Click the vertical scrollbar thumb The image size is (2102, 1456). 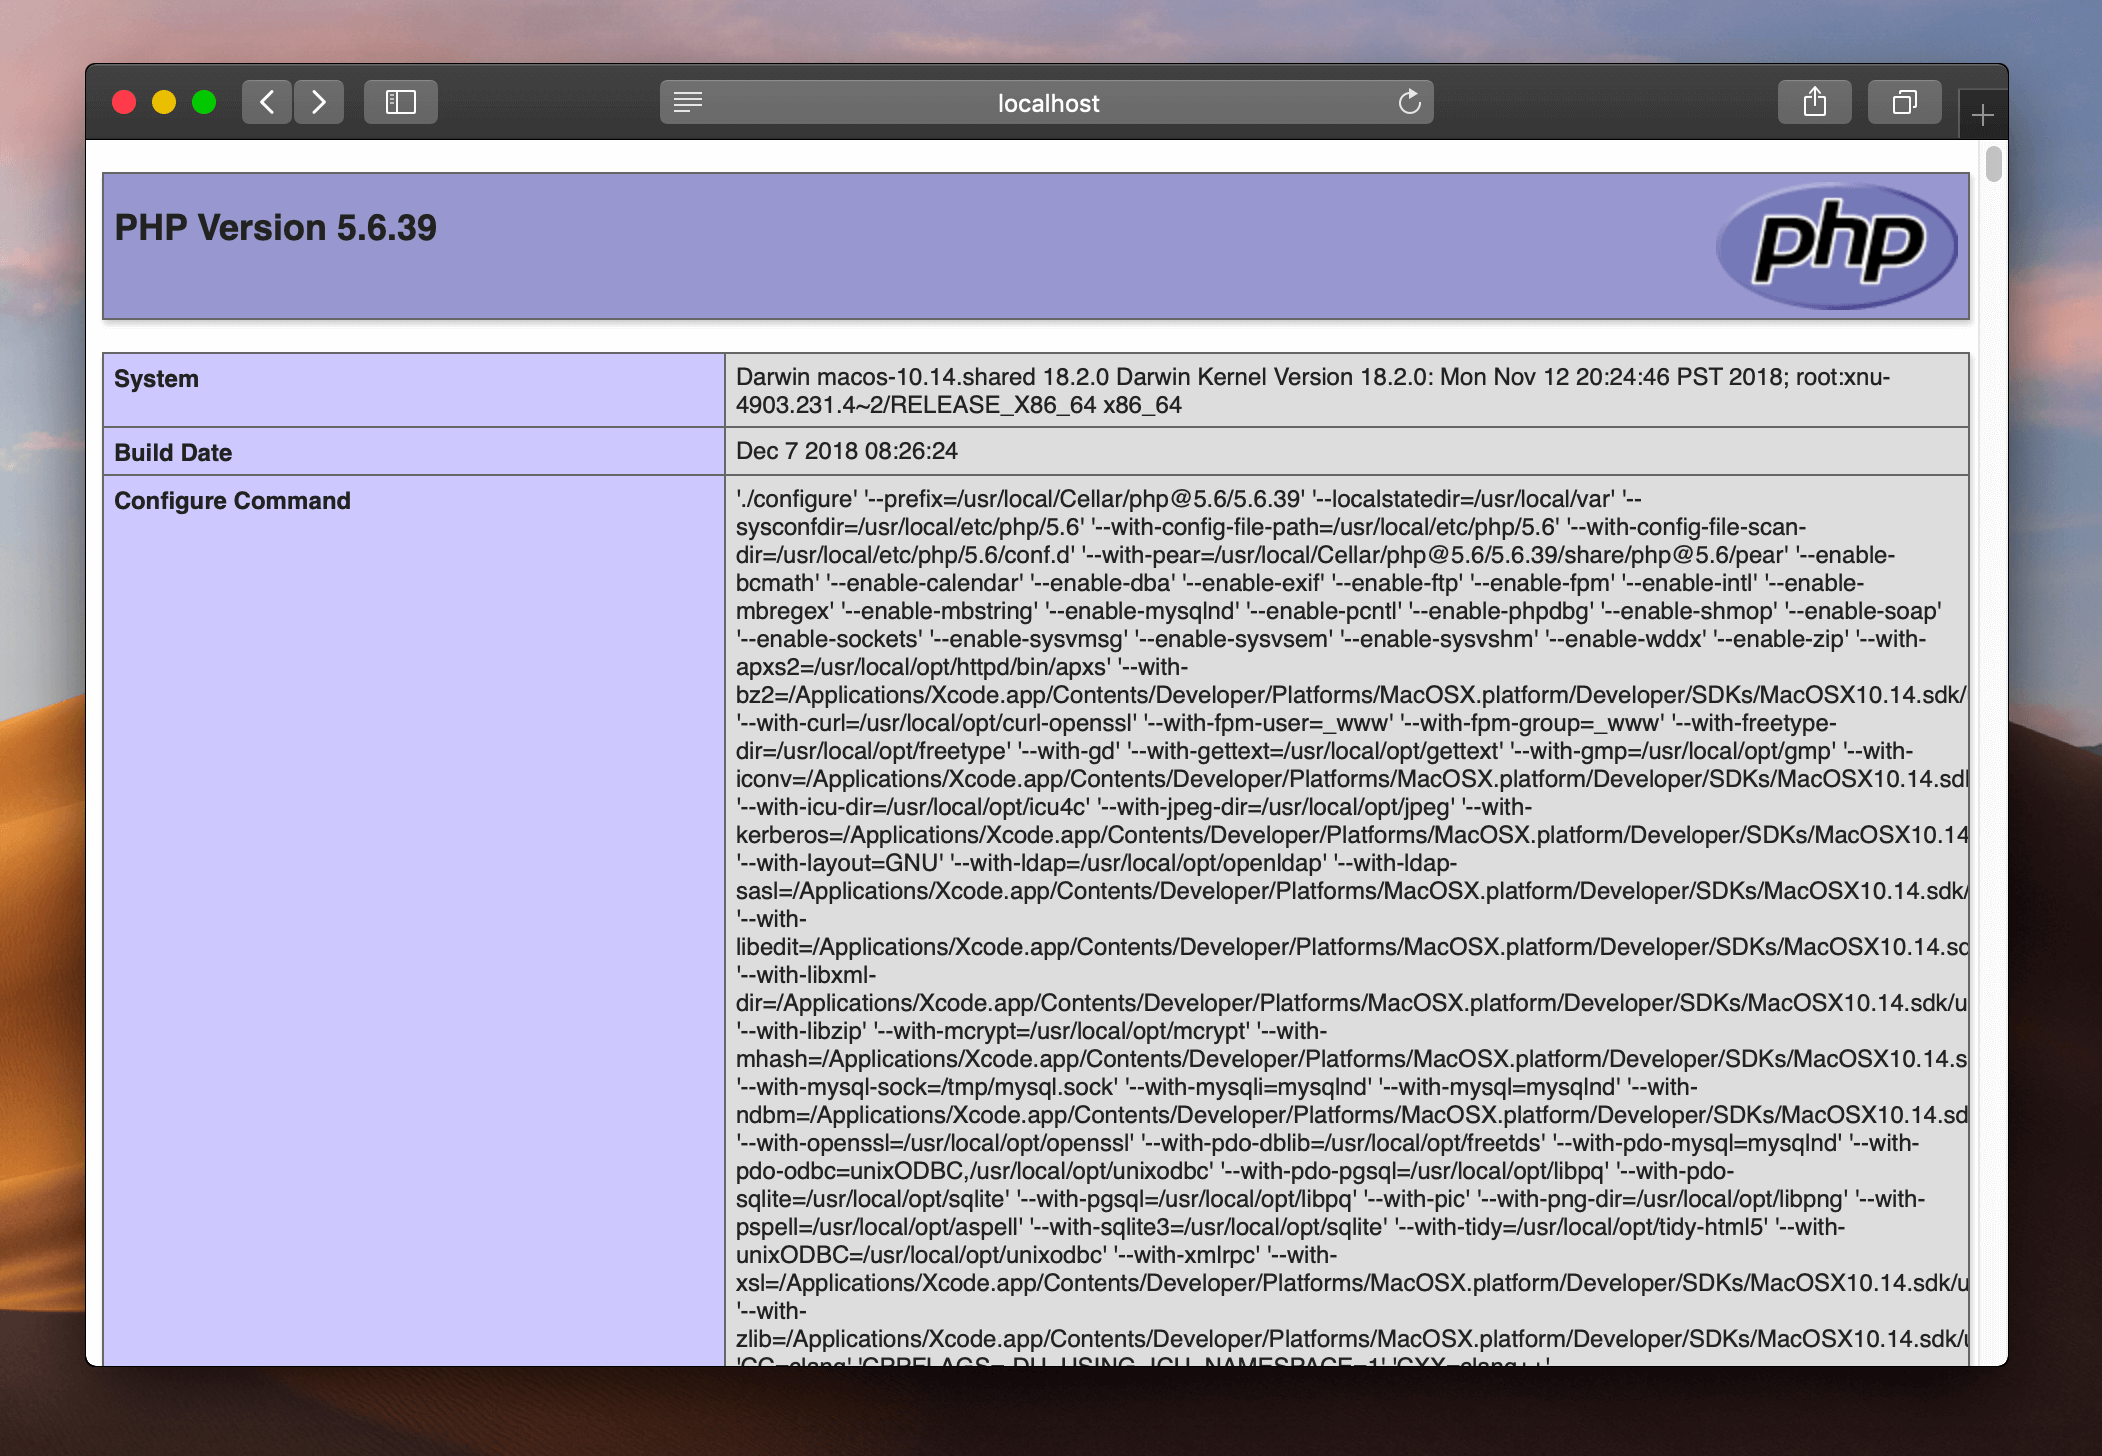point(1993,164)
